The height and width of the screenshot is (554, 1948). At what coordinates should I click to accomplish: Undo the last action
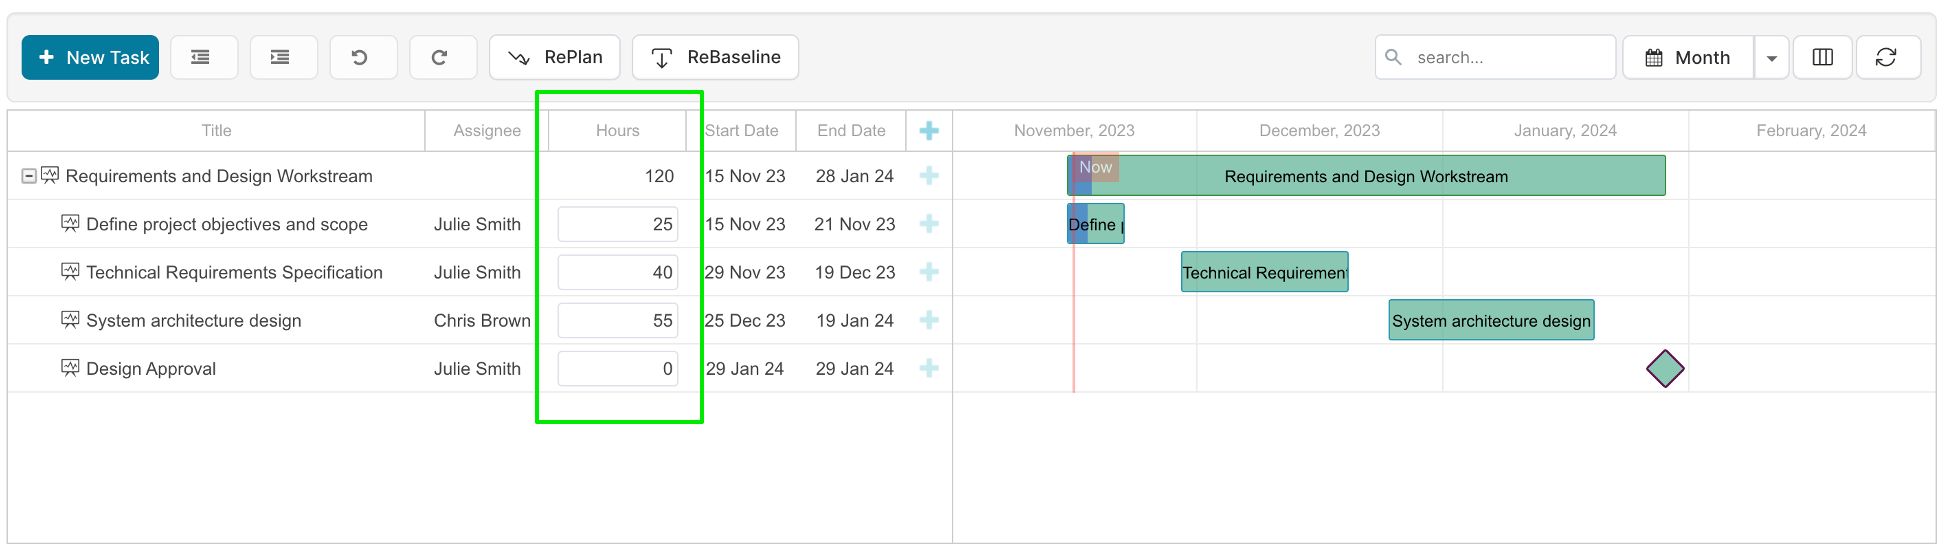point(363,57)
